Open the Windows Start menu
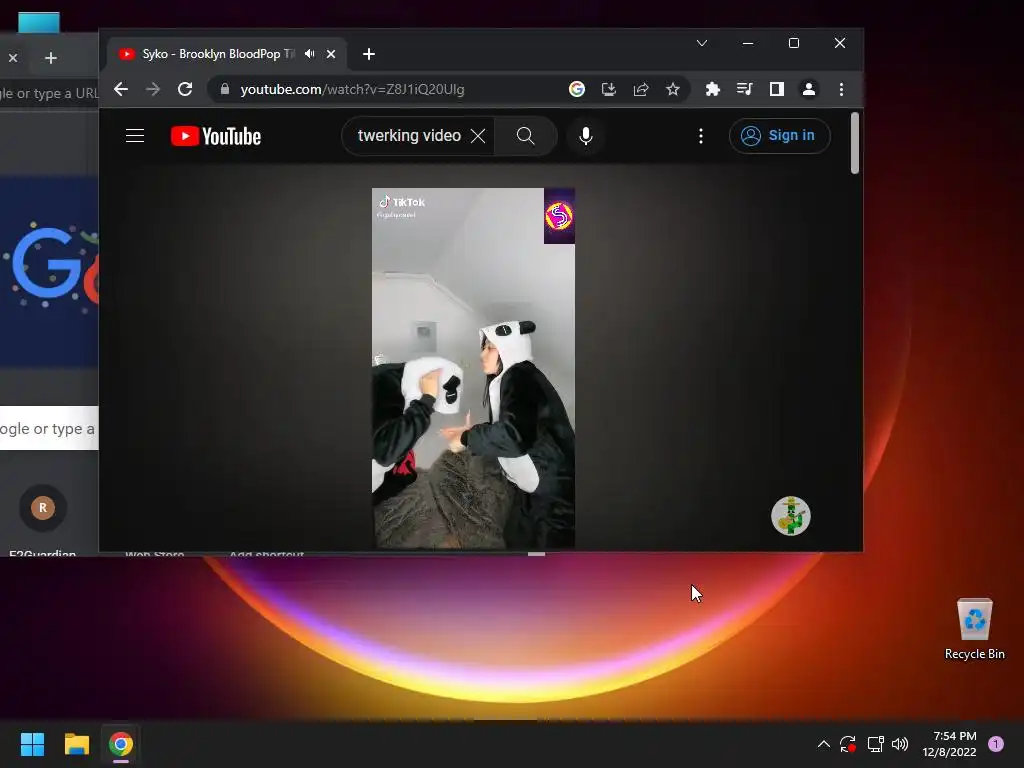This screenshot has height=768, width=1024. (32, 744)
